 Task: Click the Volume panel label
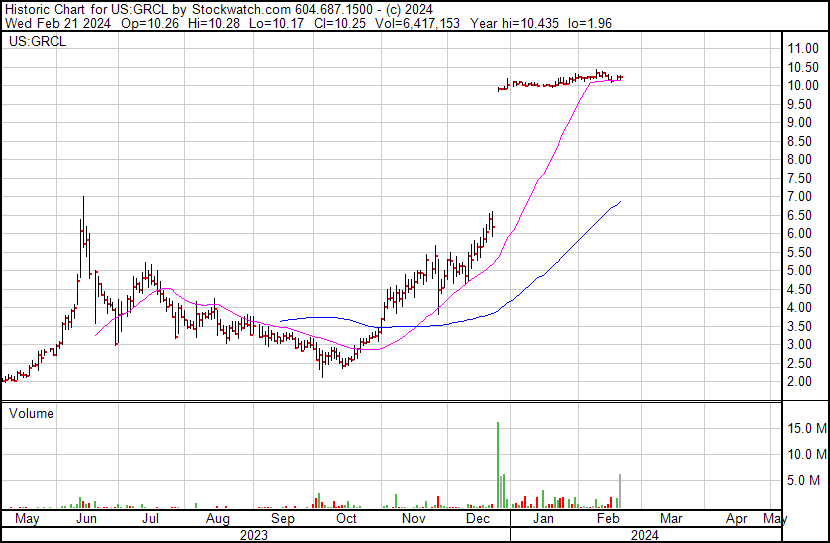32,413
